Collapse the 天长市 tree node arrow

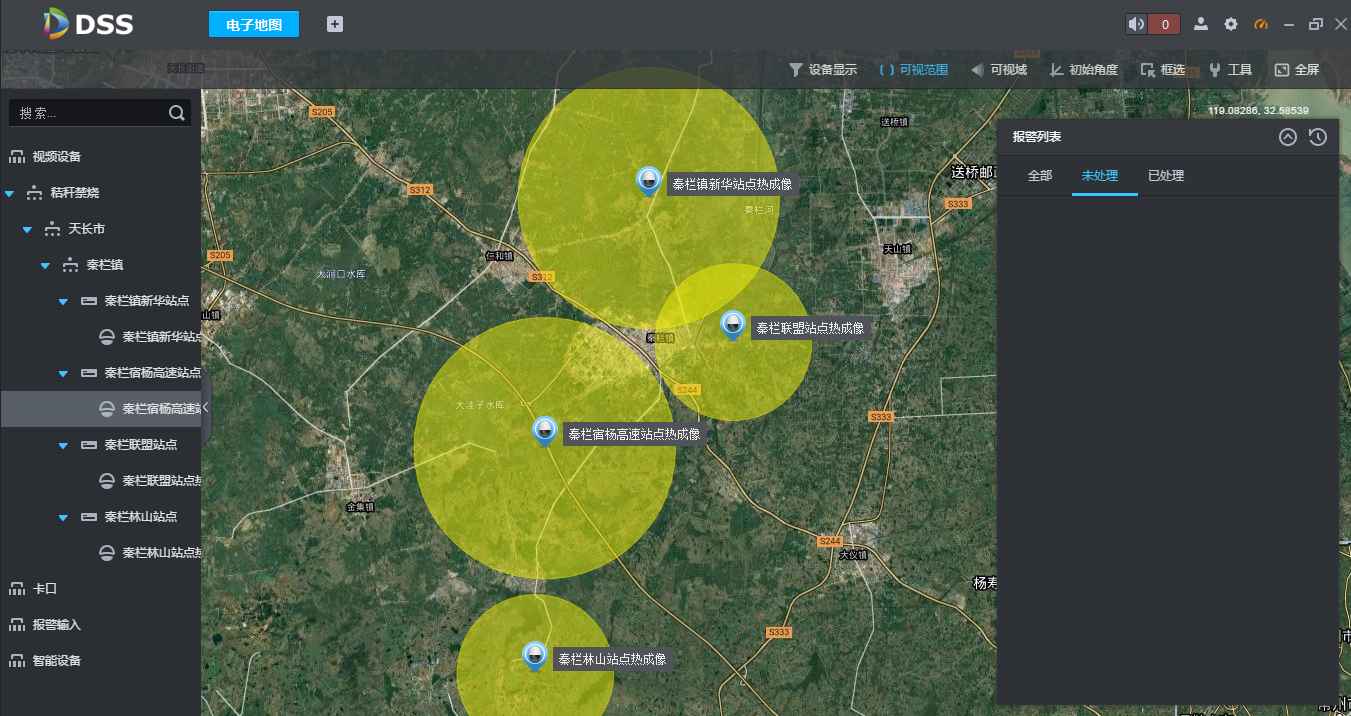(x=27, y=229)
